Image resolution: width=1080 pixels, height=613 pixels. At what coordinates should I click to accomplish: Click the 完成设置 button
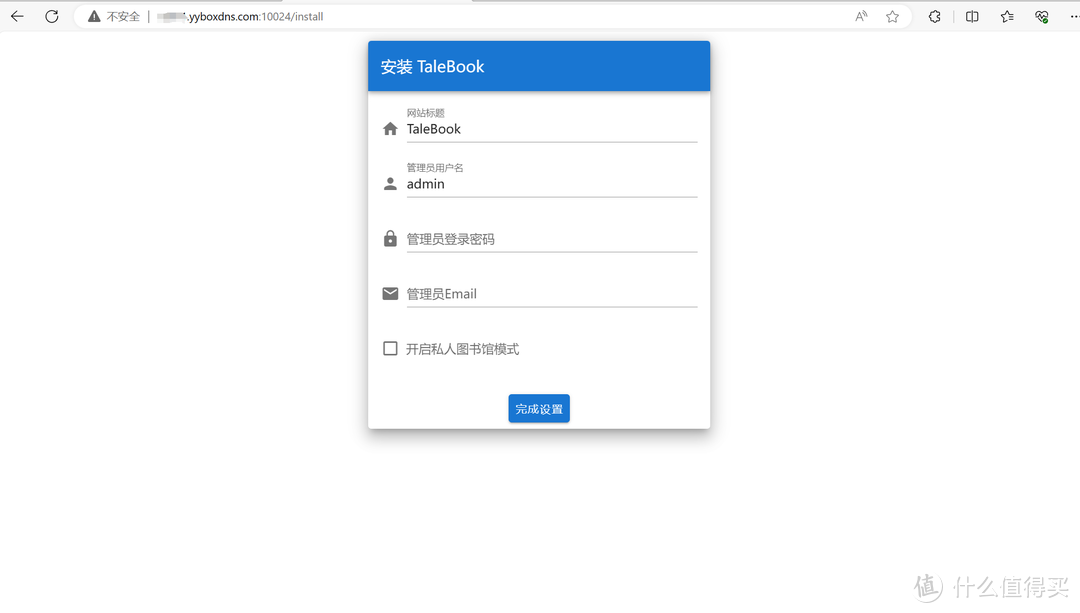point(539,408)
